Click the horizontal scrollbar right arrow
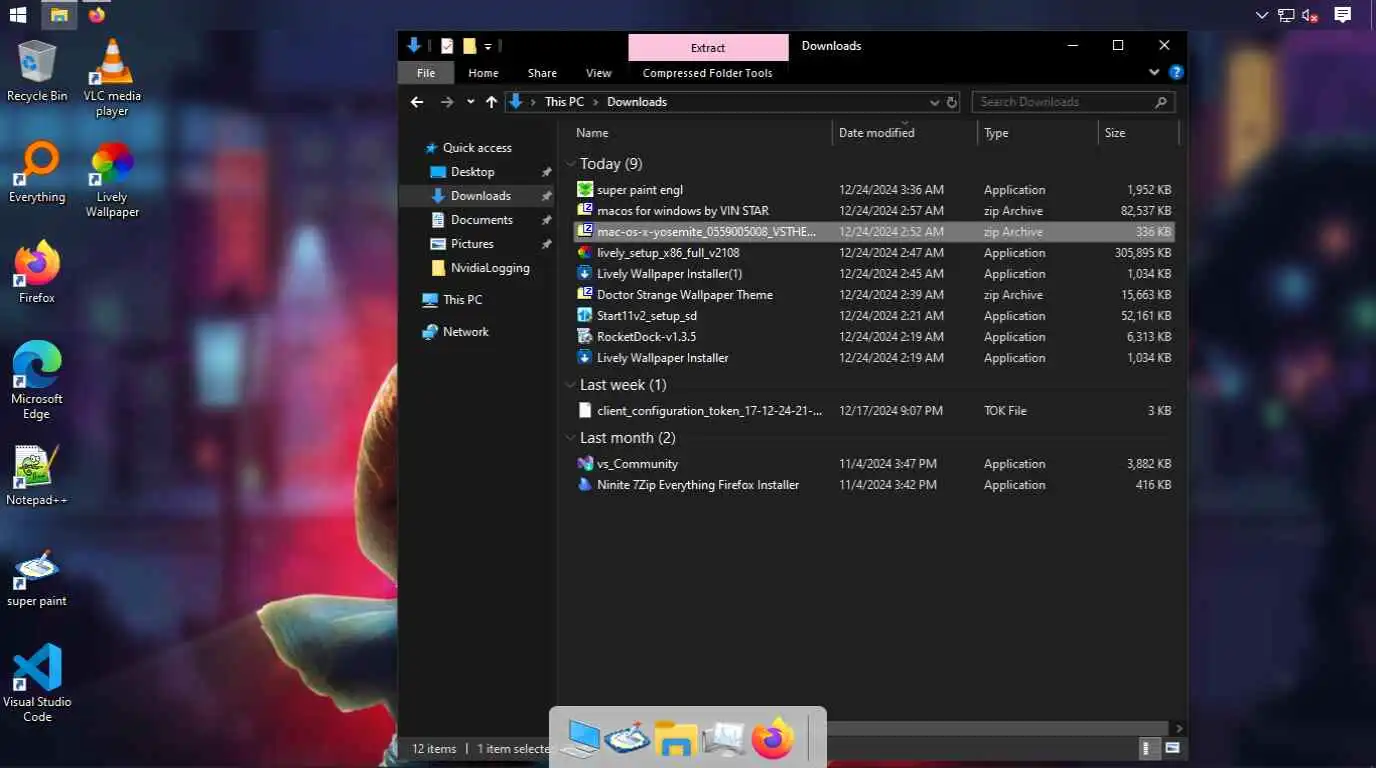This screenshot has height=768, width=1376. (1180, 729)
